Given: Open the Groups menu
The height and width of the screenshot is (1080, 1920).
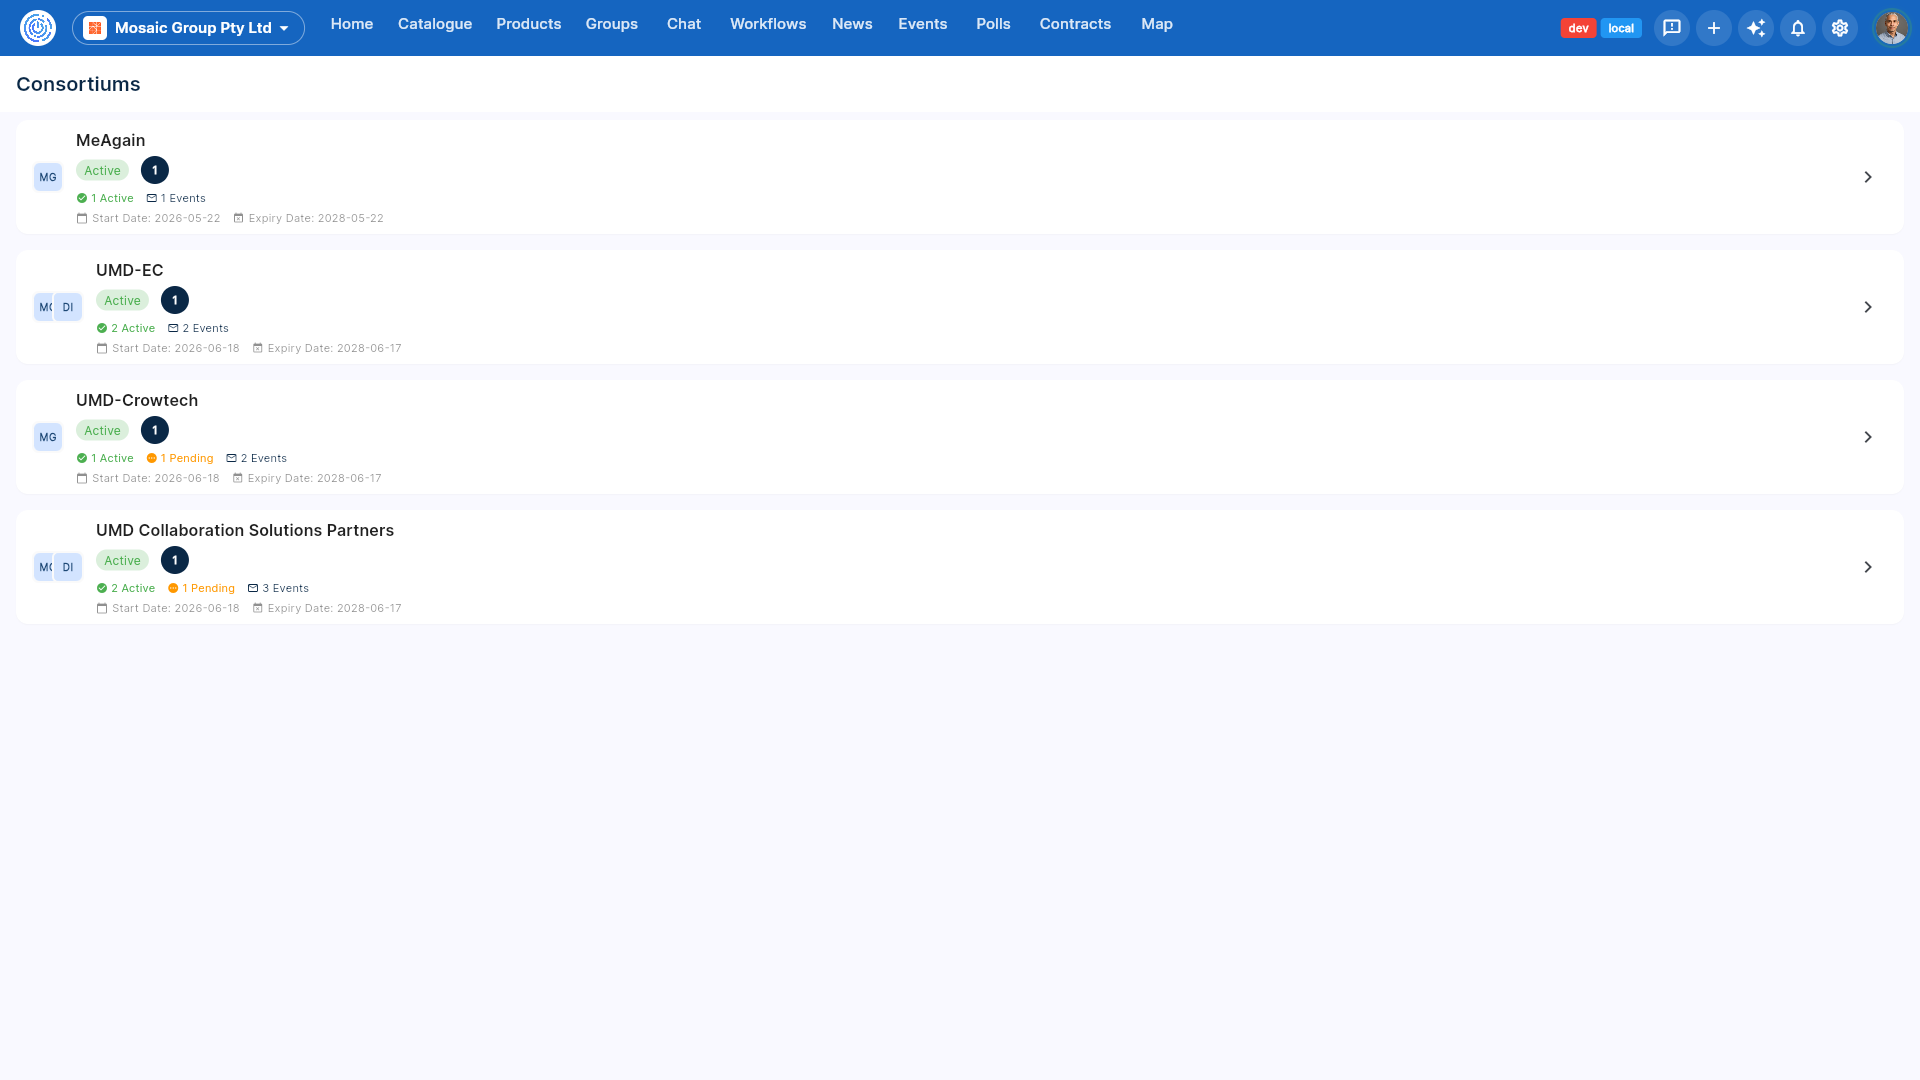Looking at the screenshot, I should [x=612, y=24].
